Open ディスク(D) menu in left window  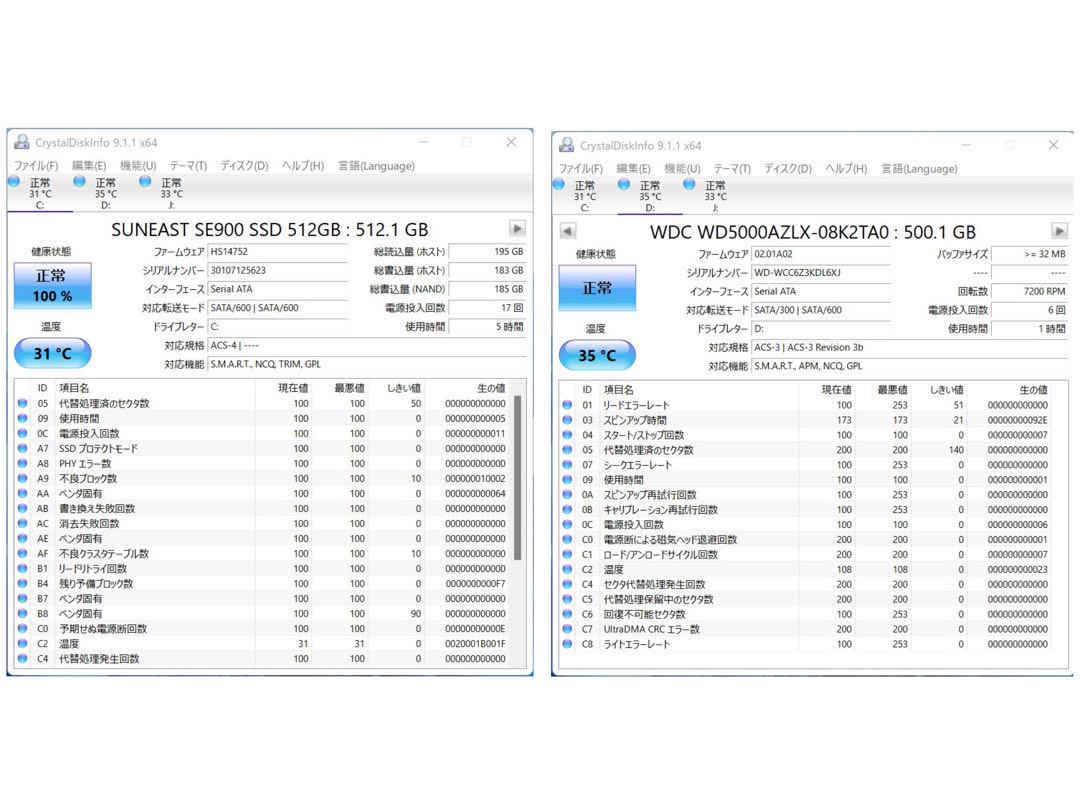click(244, 166)
